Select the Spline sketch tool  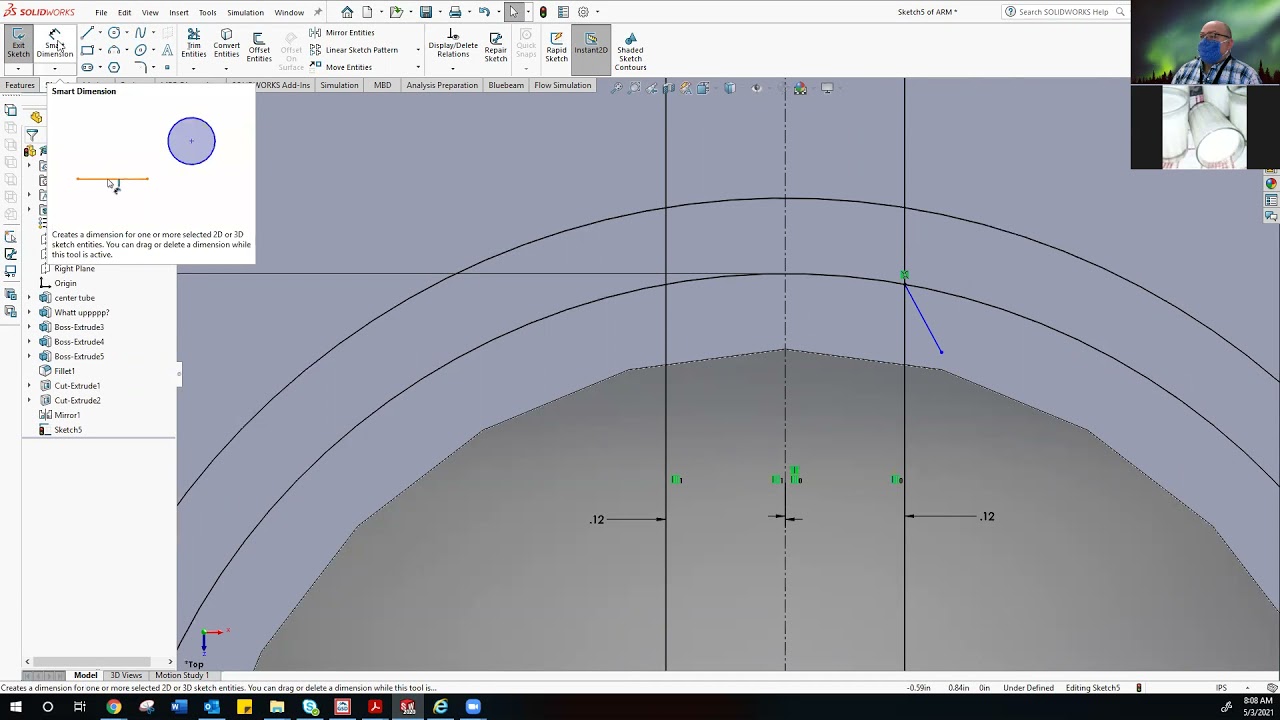(140, 33)
